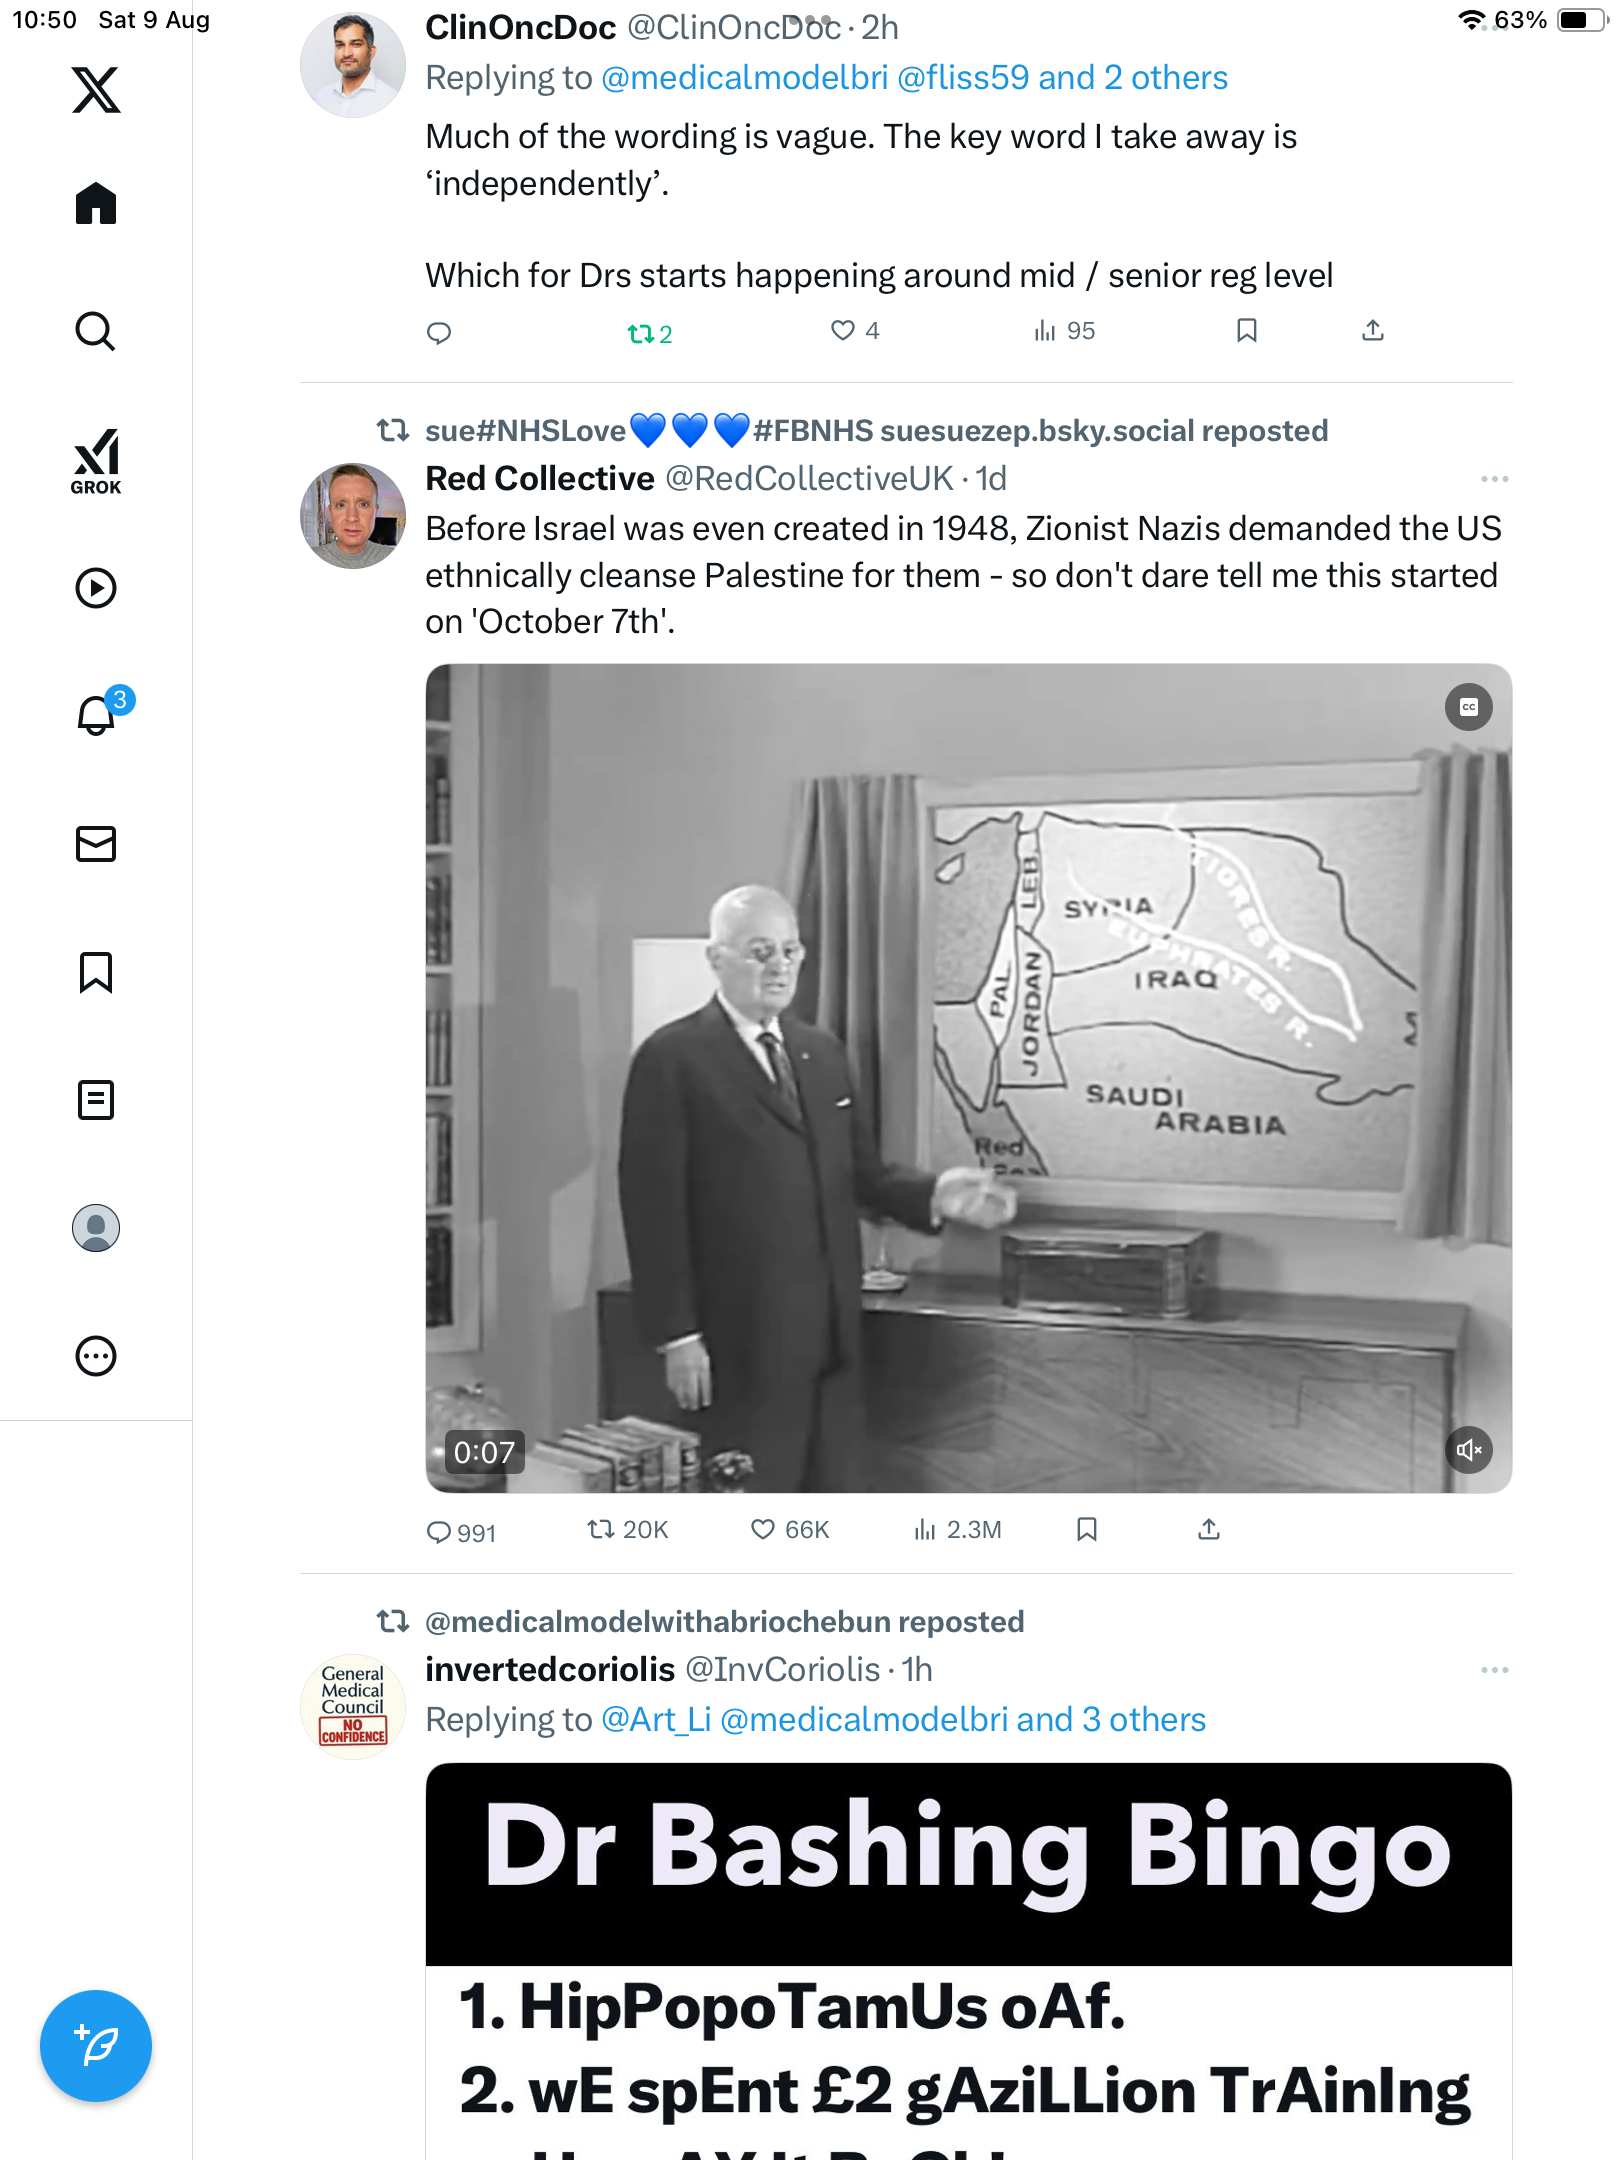Open Bookmarks in sidebar
Screen dimensions: 1620x2160
(x=96, y=972)
